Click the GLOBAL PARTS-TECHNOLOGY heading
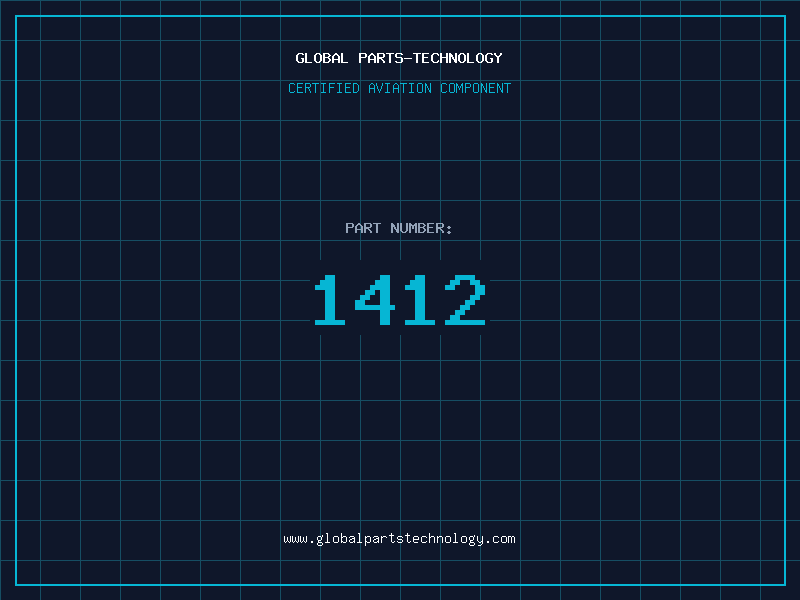Viewport: 800px width, 600px height. (x=399, y=58)
